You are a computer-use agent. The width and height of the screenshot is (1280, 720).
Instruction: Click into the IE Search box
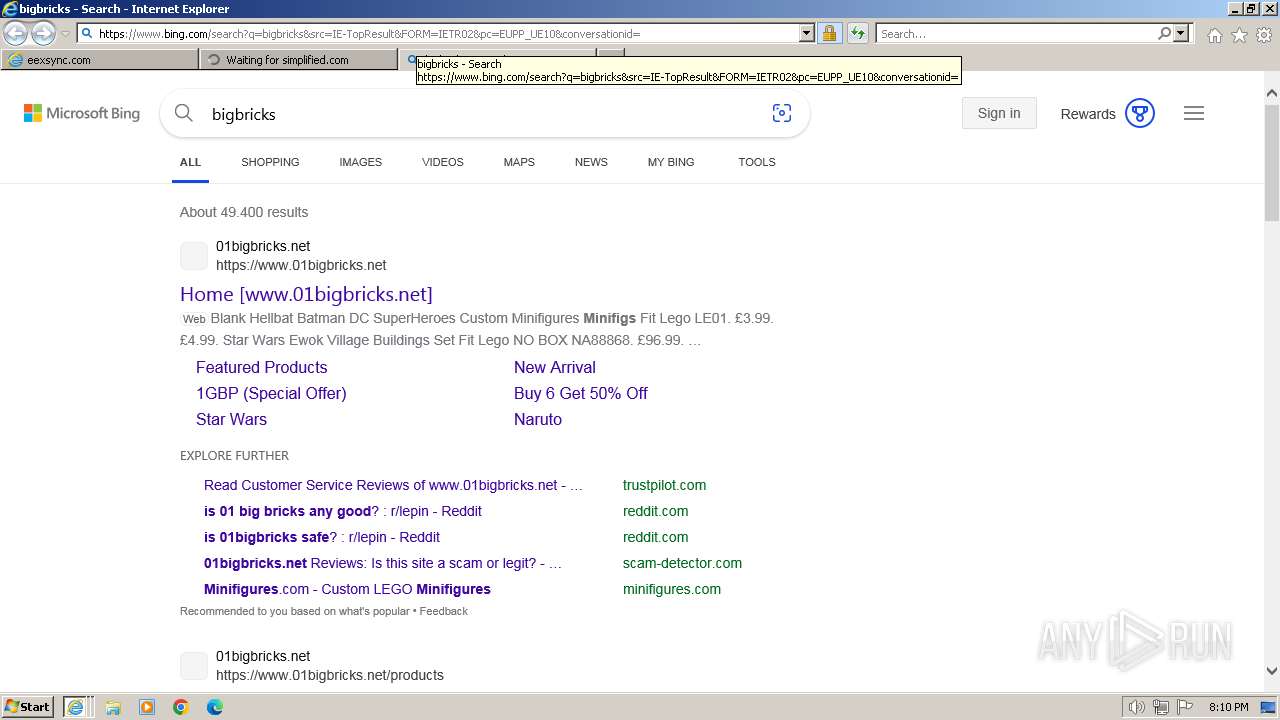[x=1015, y=33]
